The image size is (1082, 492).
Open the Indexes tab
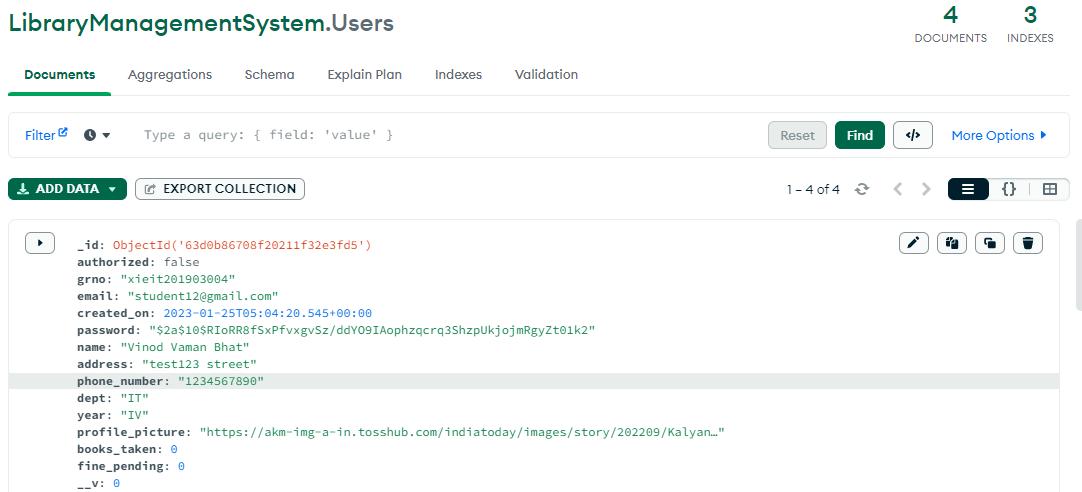(x=458, y=75)
